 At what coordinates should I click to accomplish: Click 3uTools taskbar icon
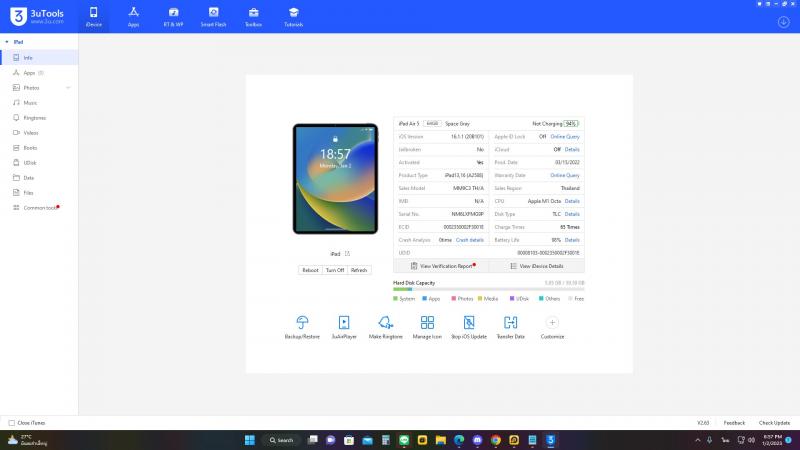coord(551,440)
